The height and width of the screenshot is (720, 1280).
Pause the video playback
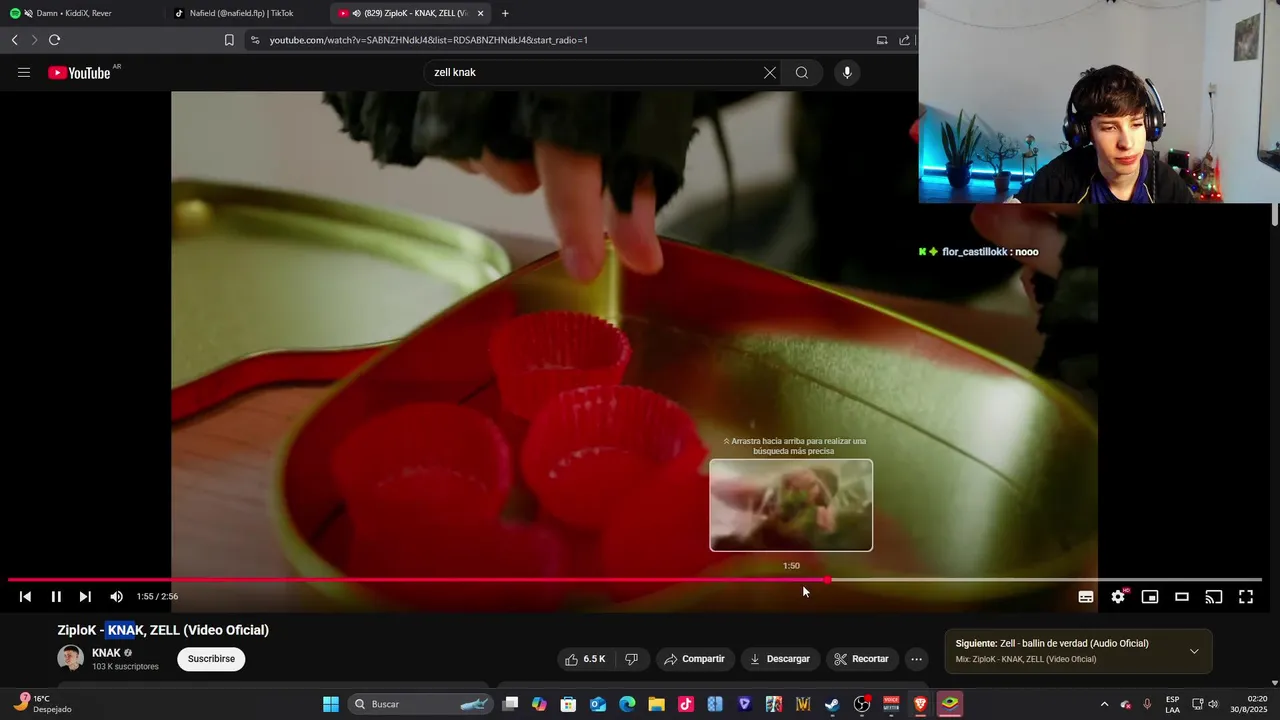[56, 597]
